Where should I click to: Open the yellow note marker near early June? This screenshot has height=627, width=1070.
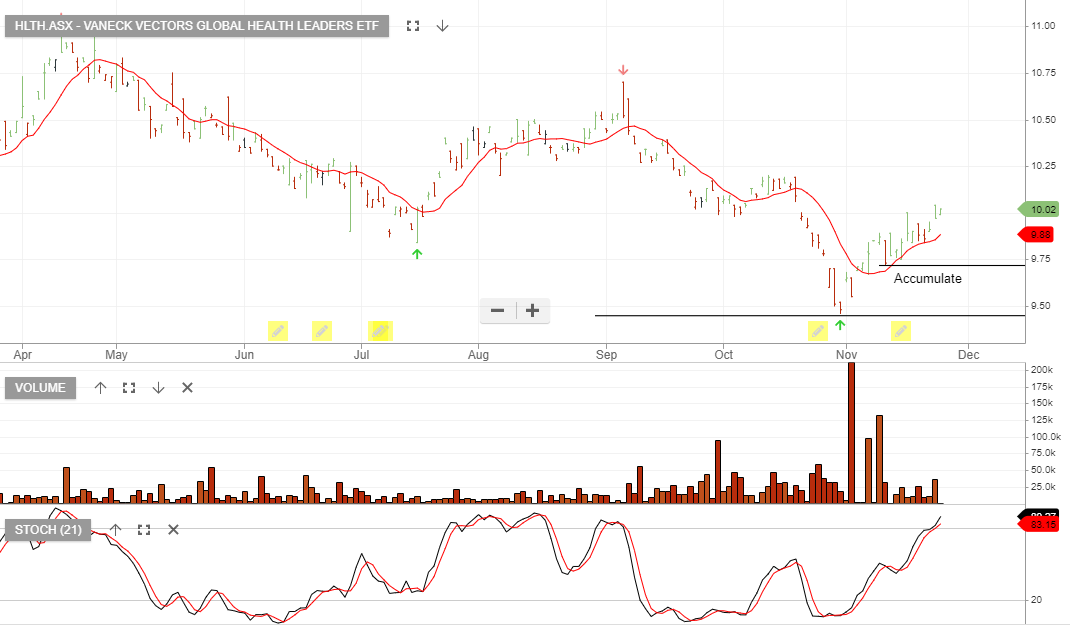pos(278,331)
